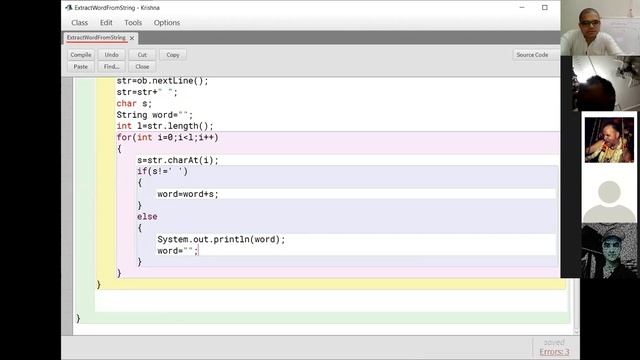Click the 'System.out.println(word);' line
The height and width of the screenshot is (360, 640).
[221, 240]
